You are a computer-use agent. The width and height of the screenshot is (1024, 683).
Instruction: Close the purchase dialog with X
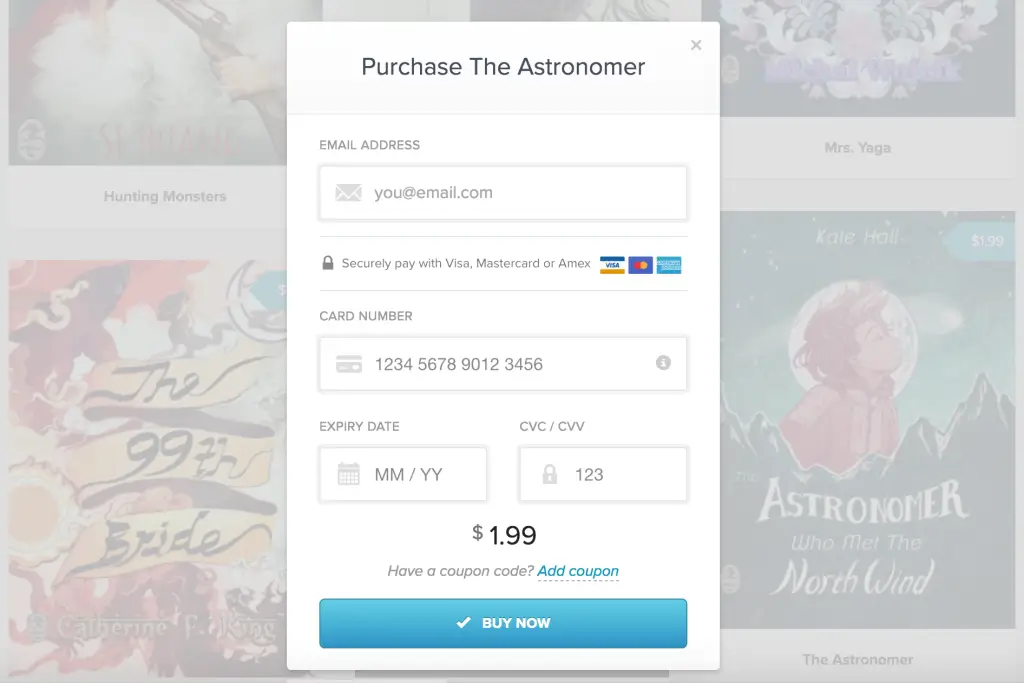(x=696, y=45)
